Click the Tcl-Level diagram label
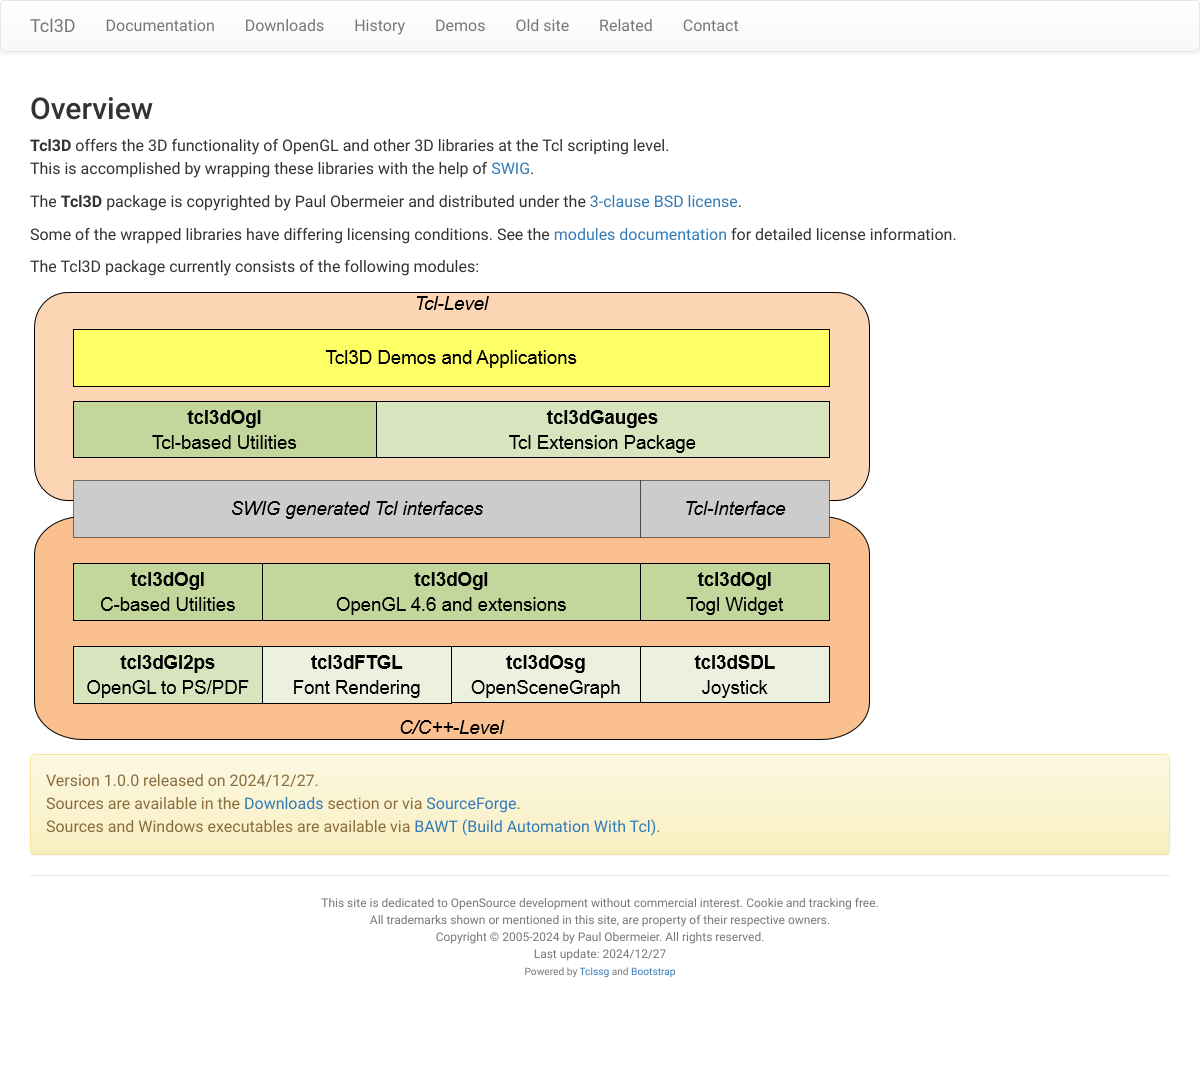This screenshot has width=1200, height=1080. pyautogui.click(x=452, y=304)
